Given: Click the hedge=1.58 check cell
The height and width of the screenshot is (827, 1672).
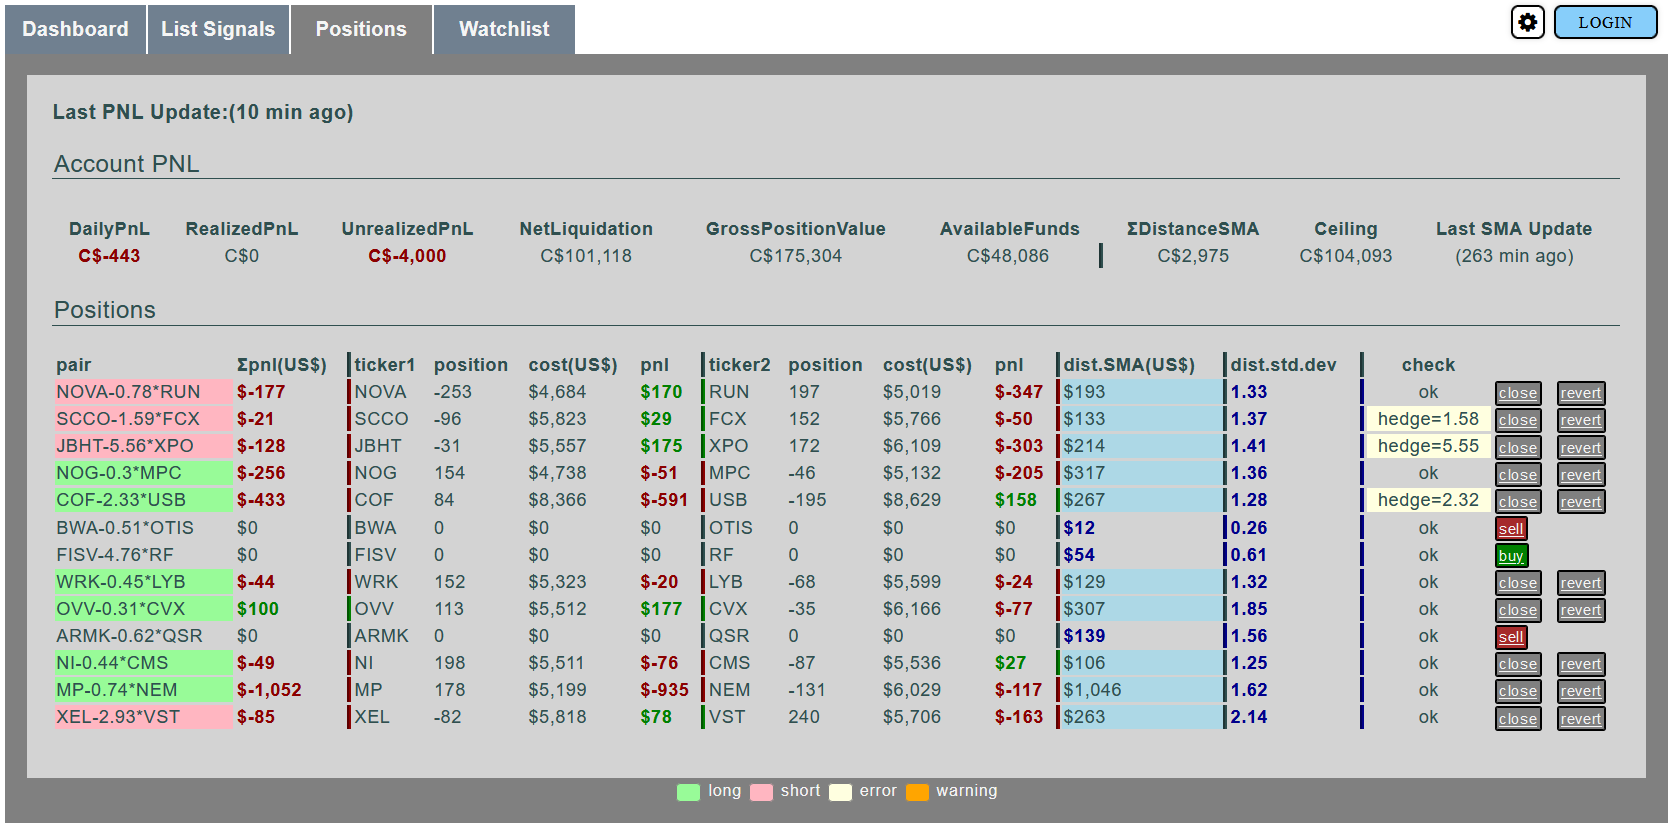Looking at the screenshot, I should click(1428, 419).
